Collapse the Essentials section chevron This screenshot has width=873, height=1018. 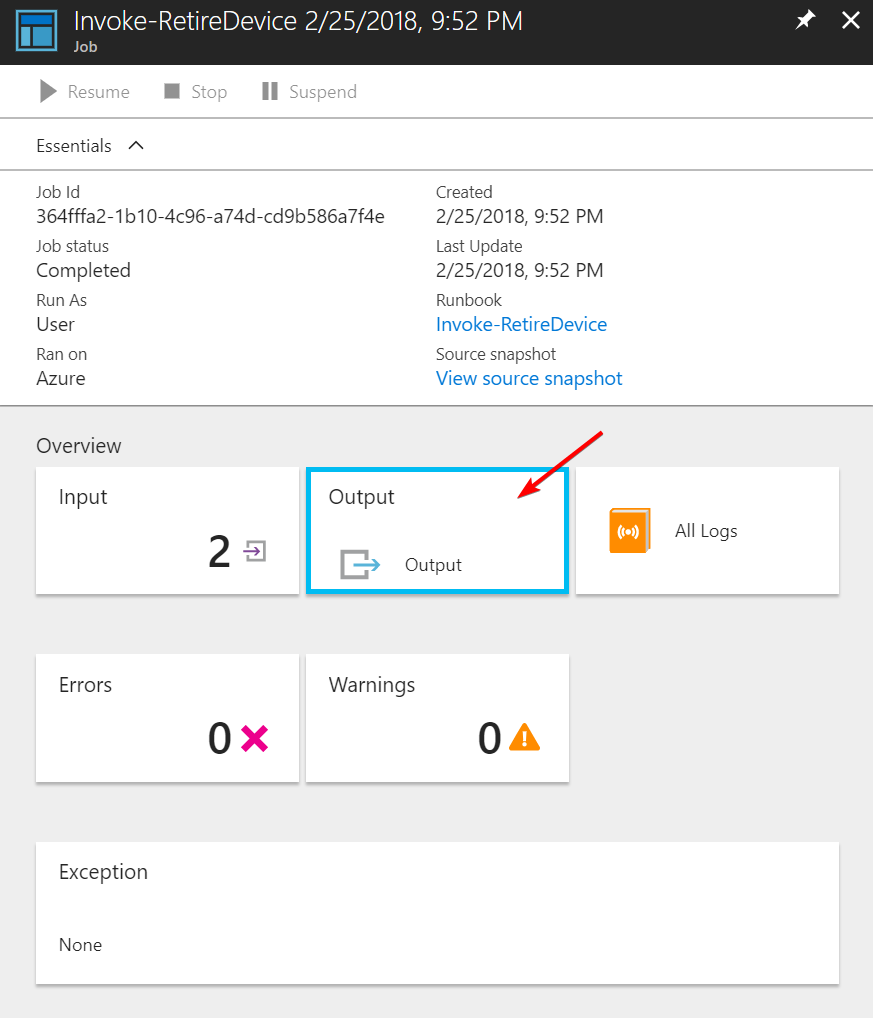click(136, 146)
